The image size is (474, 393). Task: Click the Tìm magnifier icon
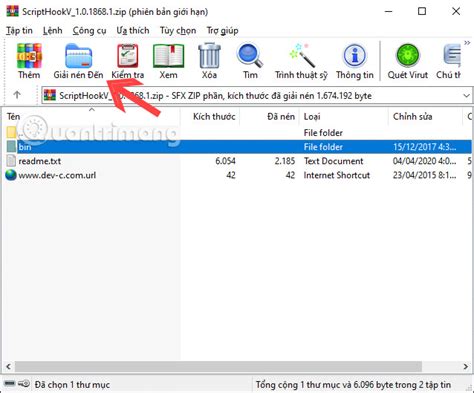pos(250,55)
